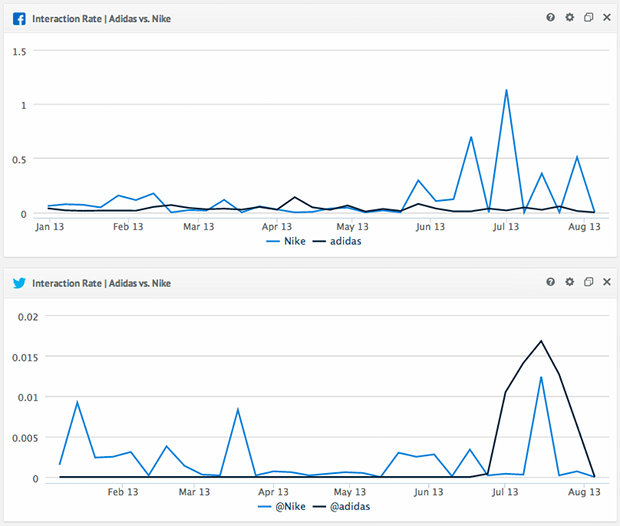Click the Feb 13 axis label on Twitter chart

(x=123, y=492)
